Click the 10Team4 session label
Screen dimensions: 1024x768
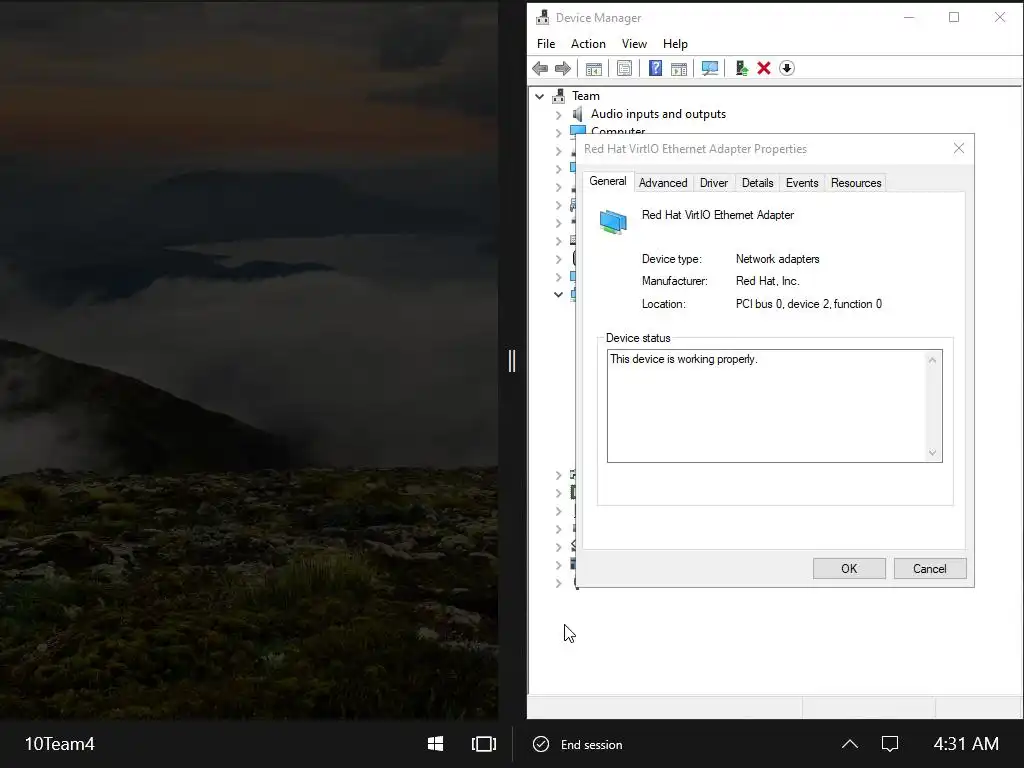[59, 744]
